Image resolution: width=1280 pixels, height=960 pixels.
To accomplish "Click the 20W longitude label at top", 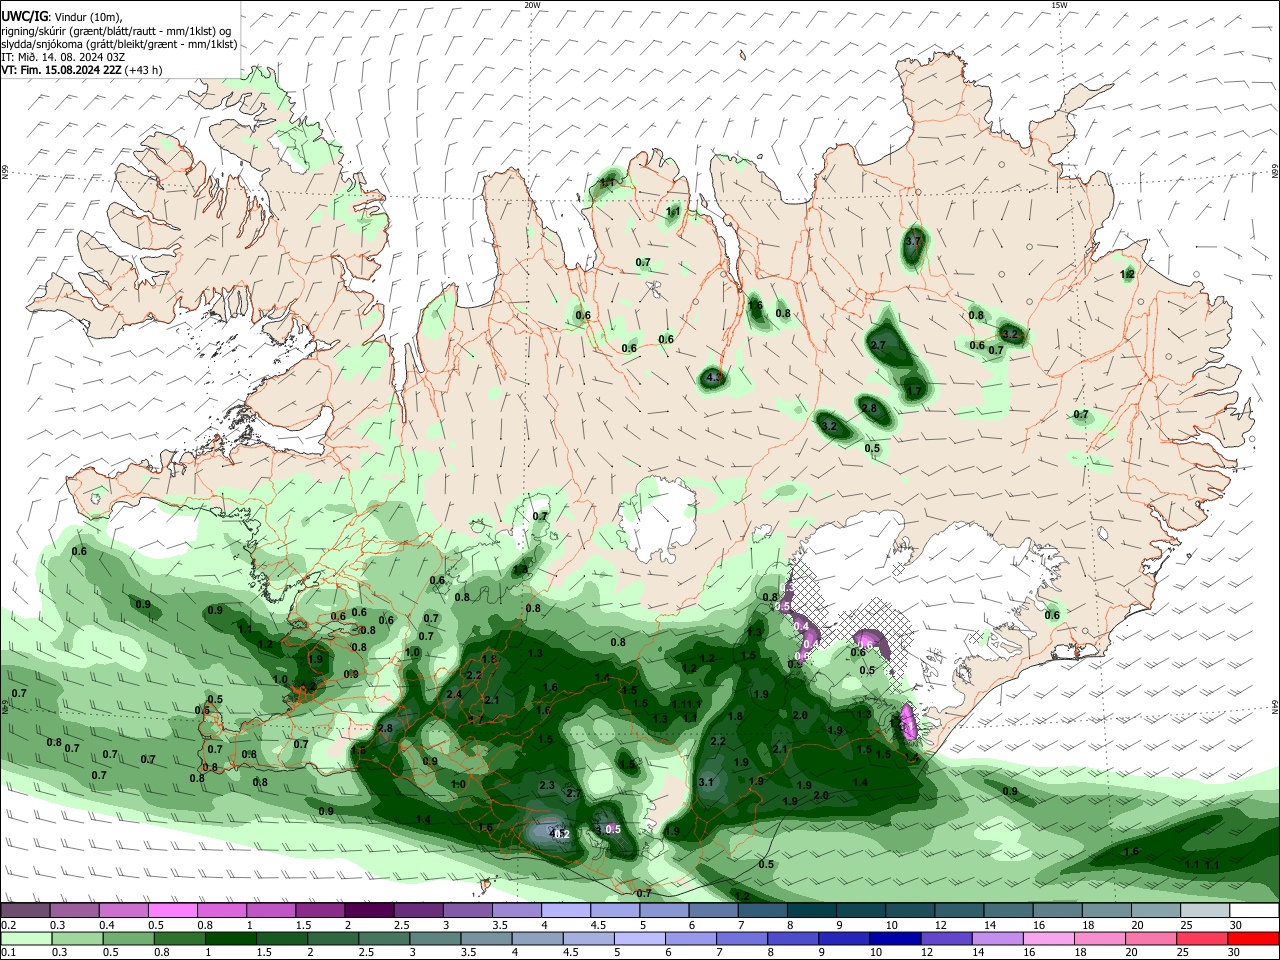I will coord(532,5).
